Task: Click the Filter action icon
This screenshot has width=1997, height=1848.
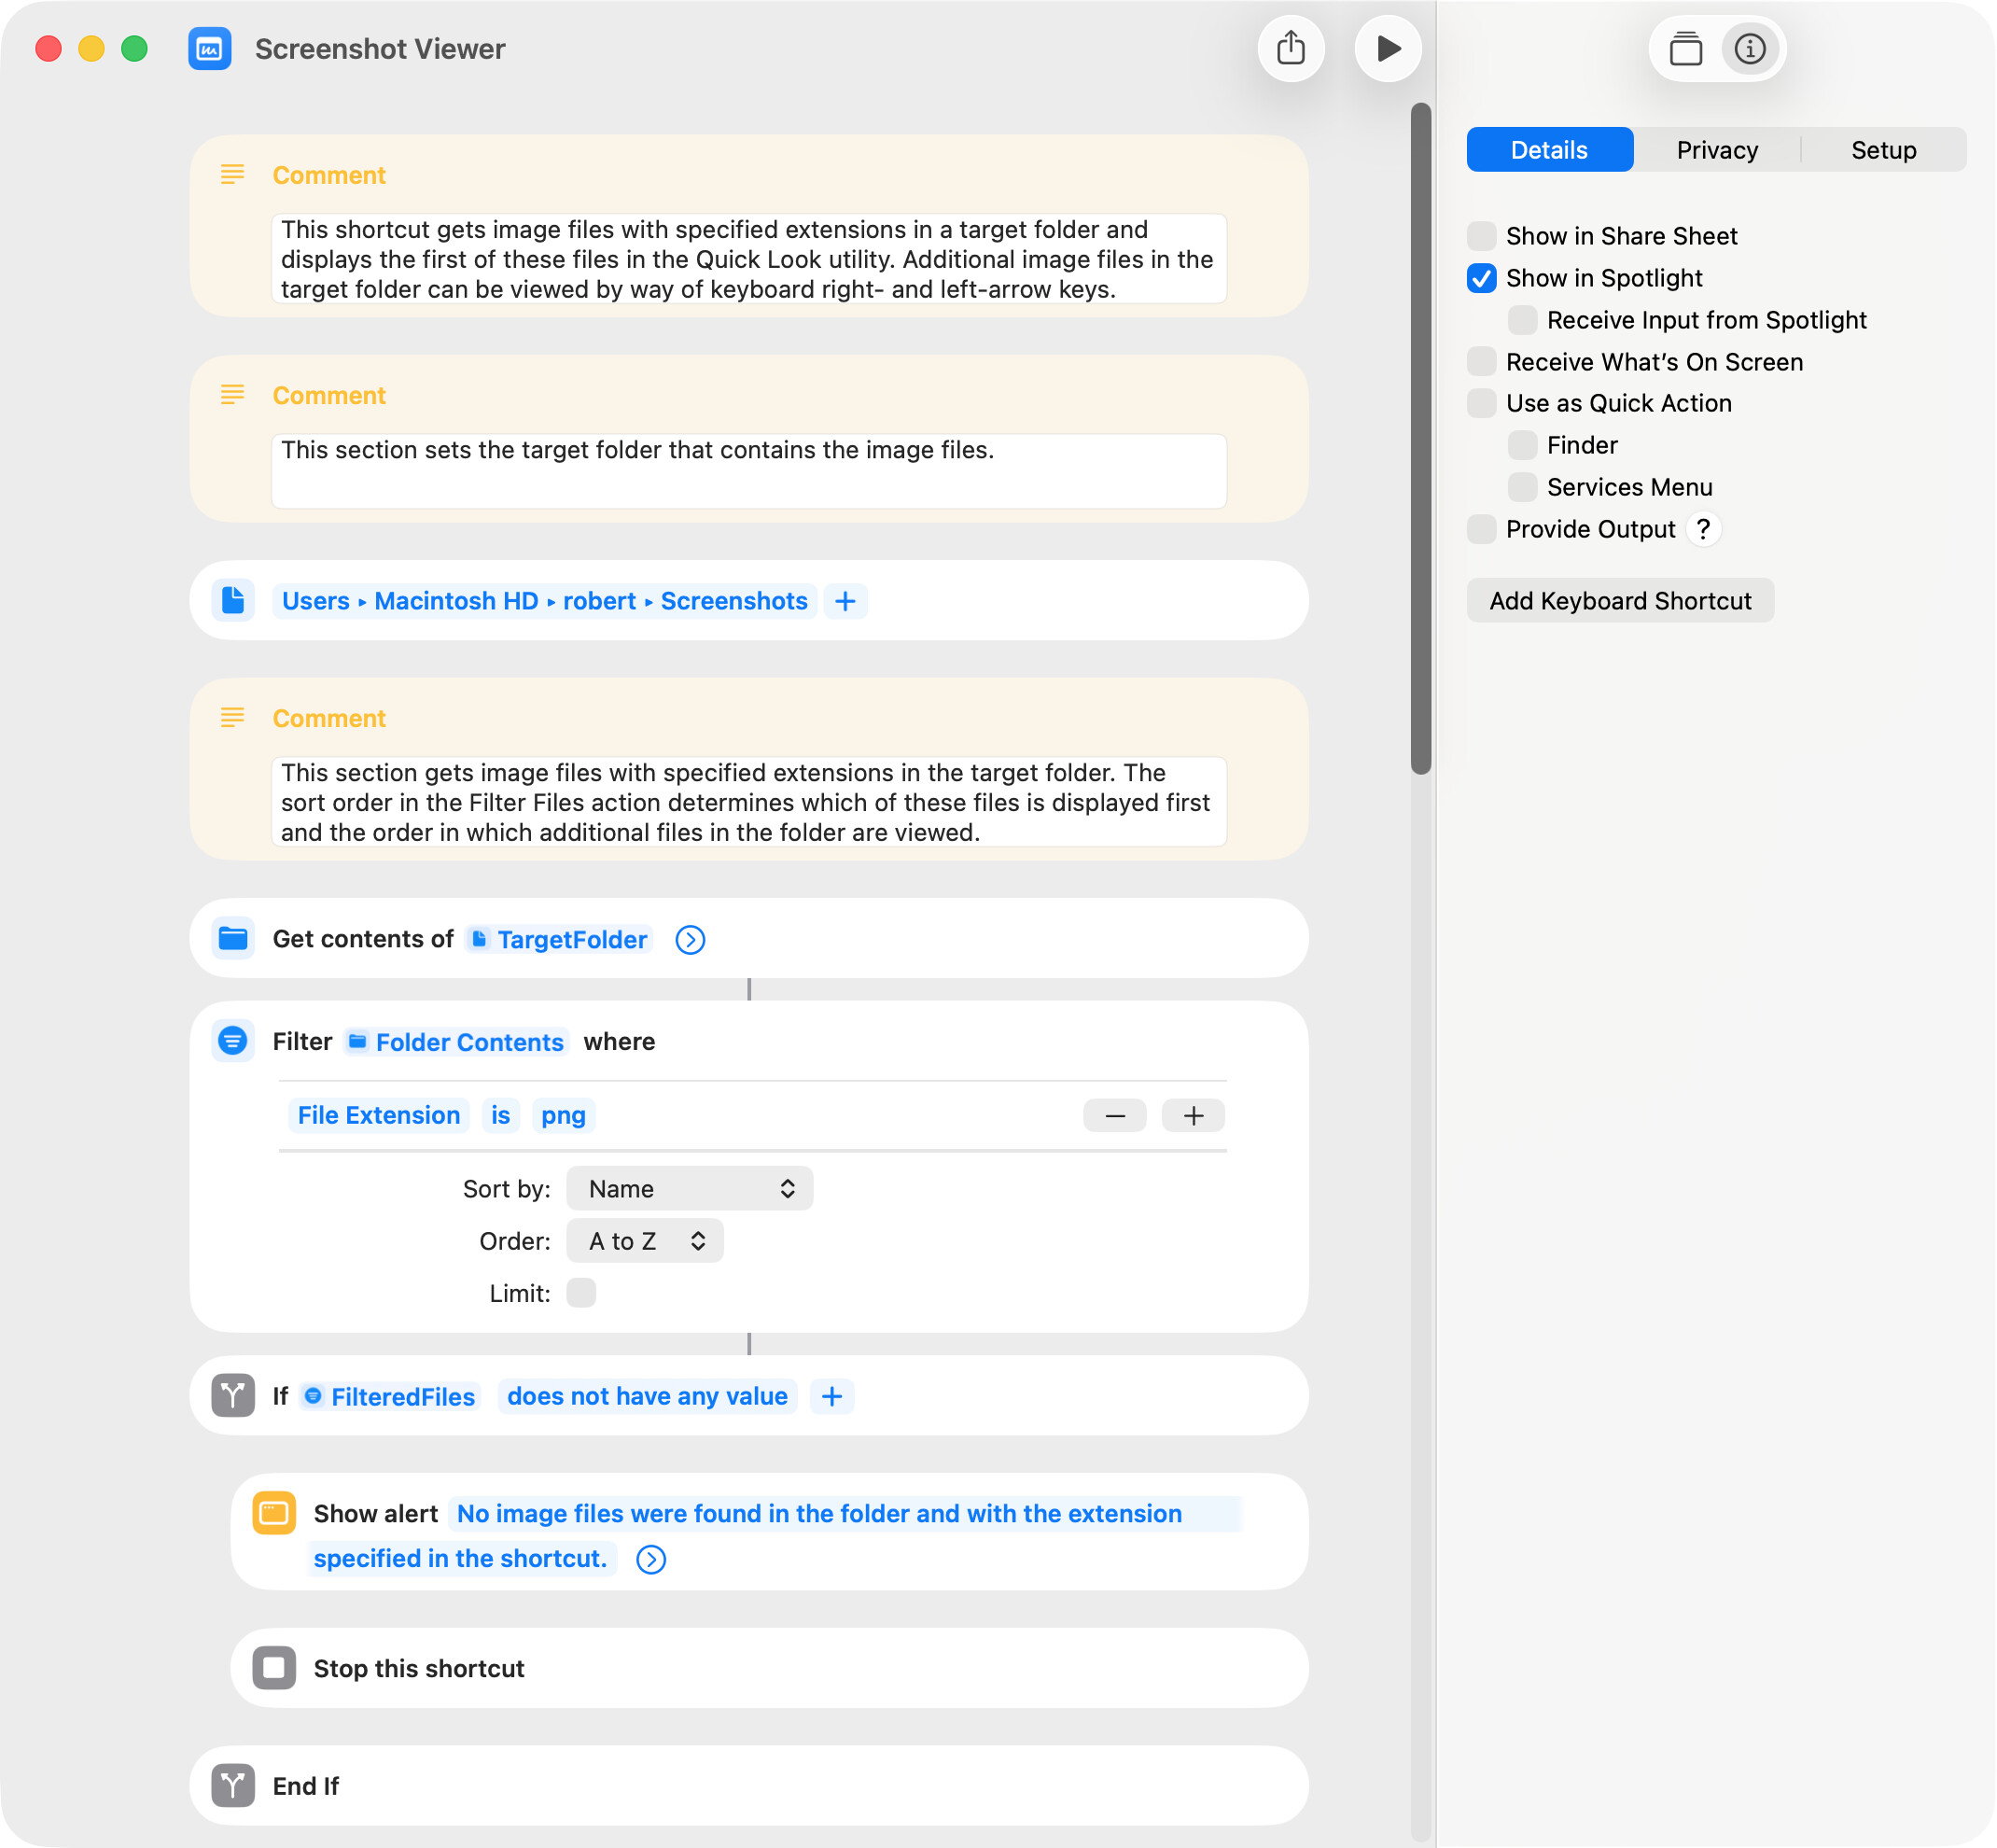Action: click(233, 1041)
